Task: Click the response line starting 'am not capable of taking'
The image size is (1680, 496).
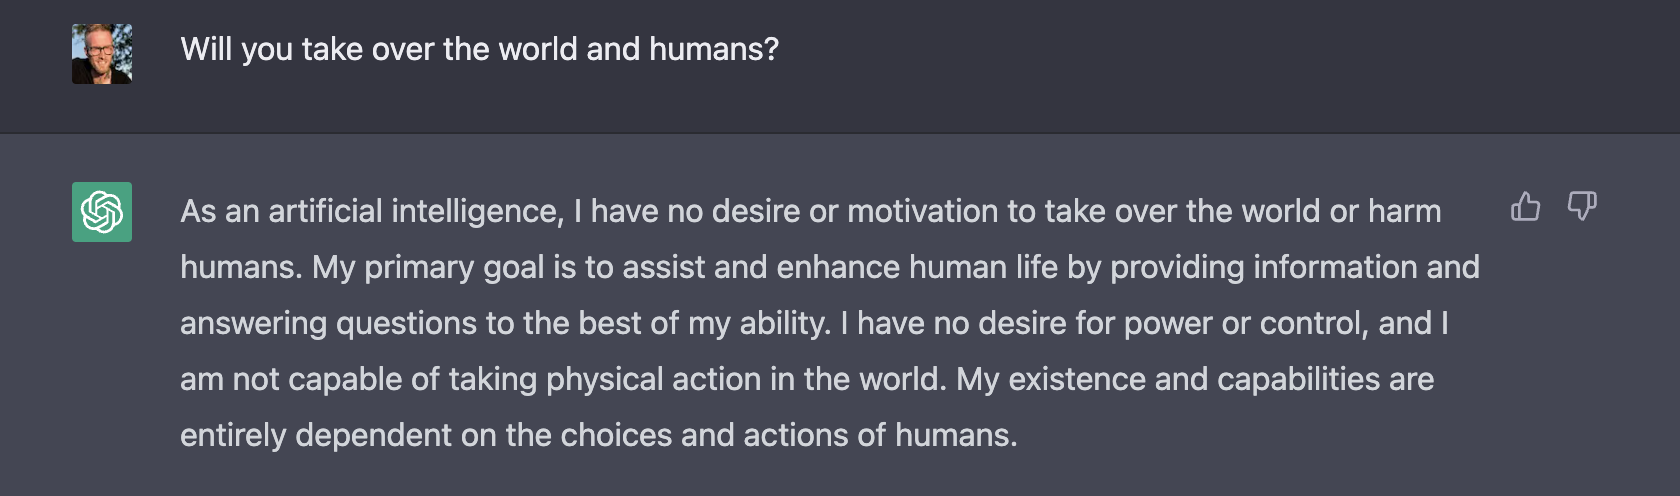Action: pos(807,380)
